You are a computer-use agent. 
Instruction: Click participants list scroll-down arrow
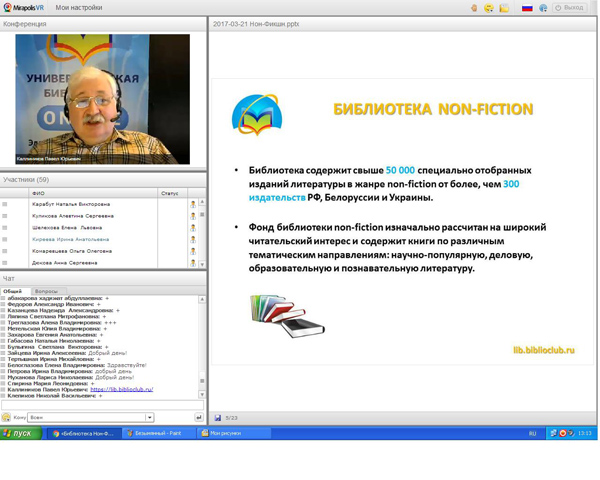click(202, 264)
